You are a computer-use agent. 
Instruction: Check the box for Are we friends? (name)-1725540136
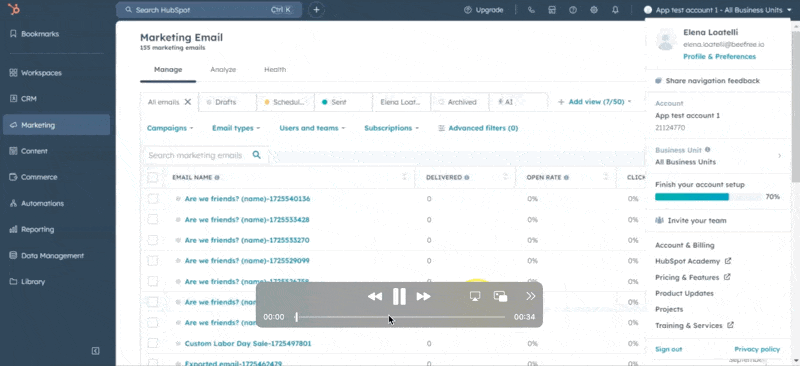(x=153, y=199)
